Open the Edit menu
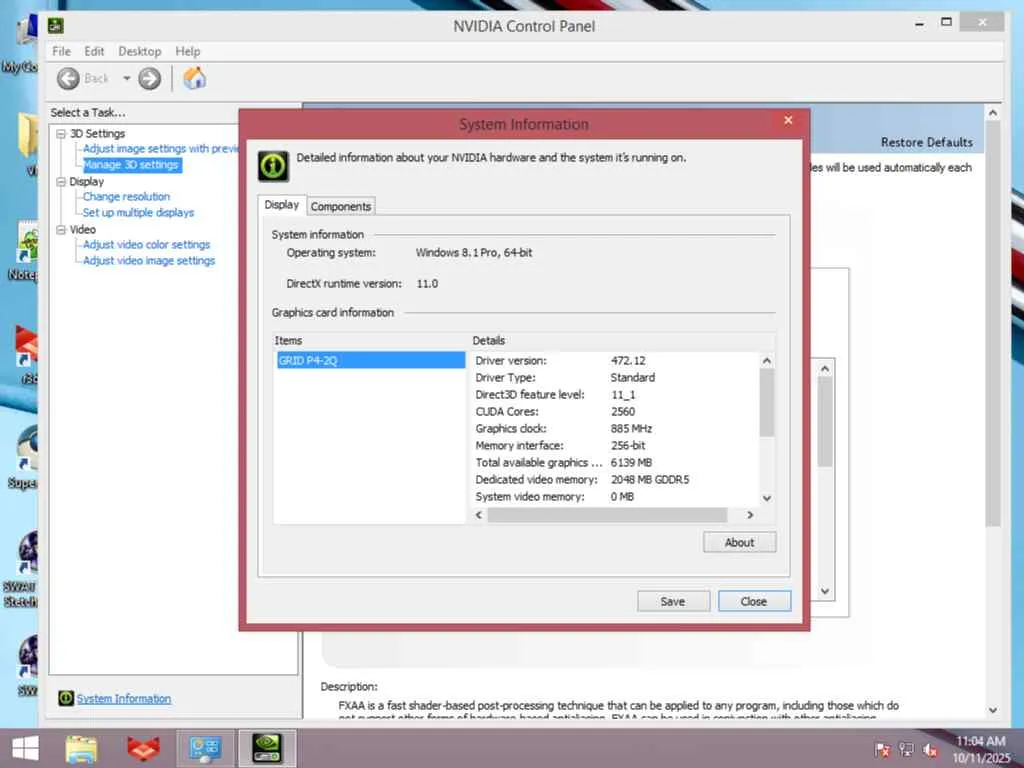This screenshot has height=768, width=1024. coord(94,51)
